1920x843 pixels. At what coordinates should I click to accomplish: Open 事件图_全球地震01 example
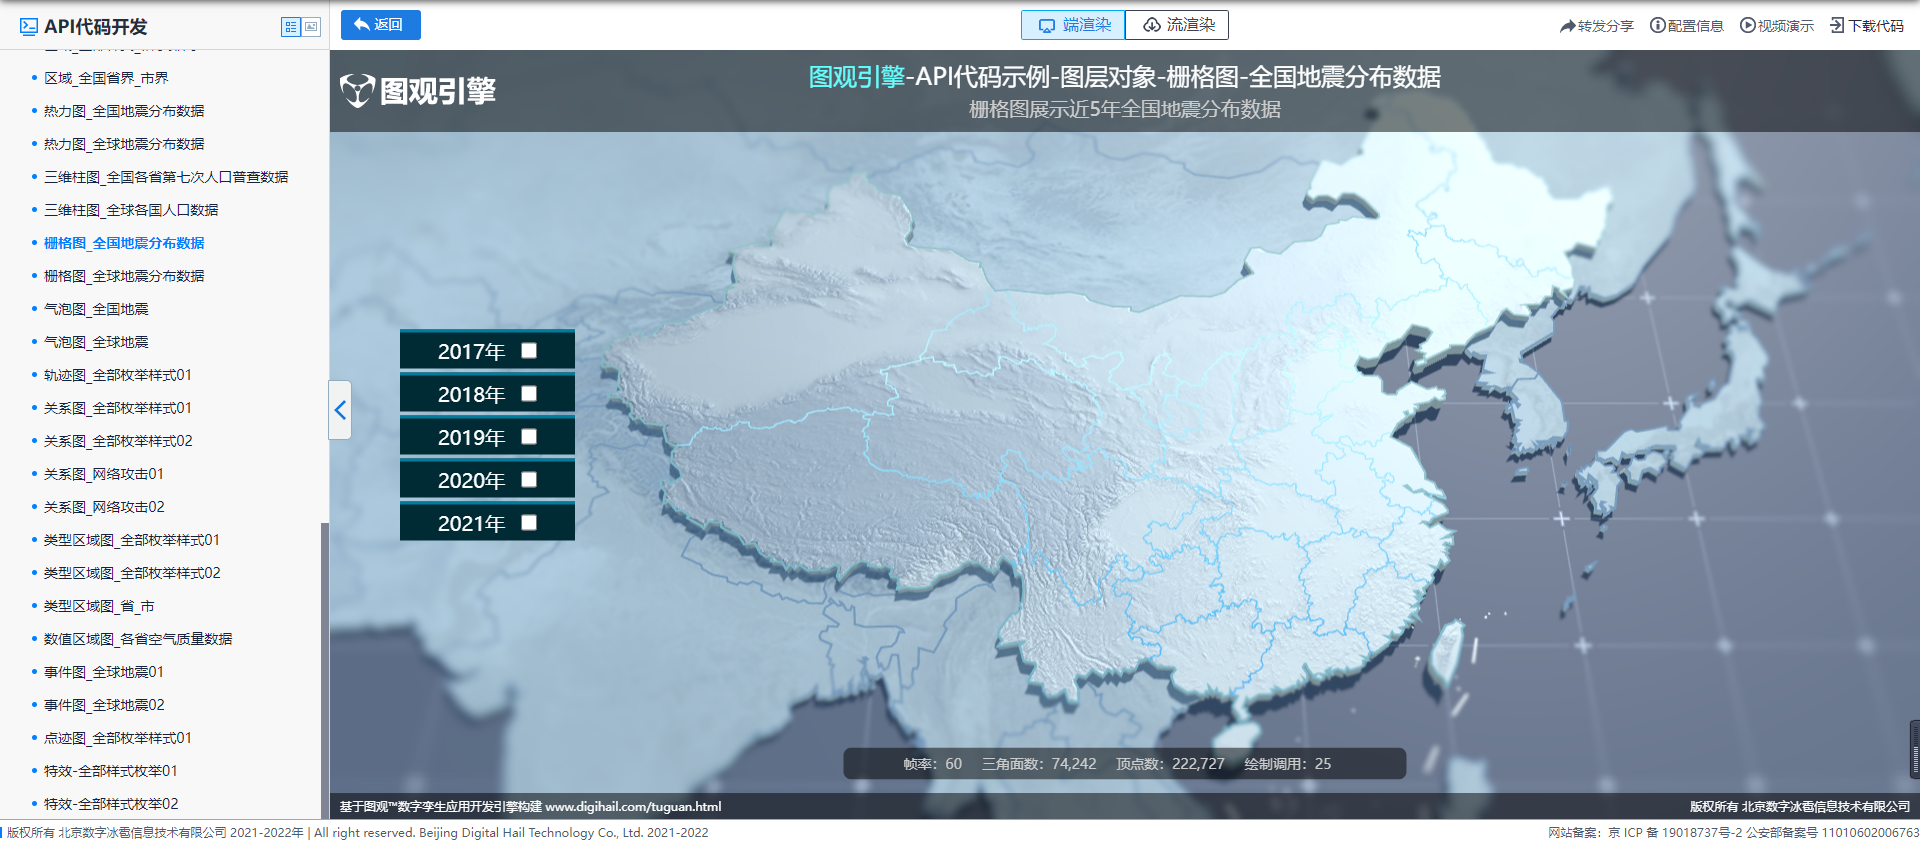(104, 672)
